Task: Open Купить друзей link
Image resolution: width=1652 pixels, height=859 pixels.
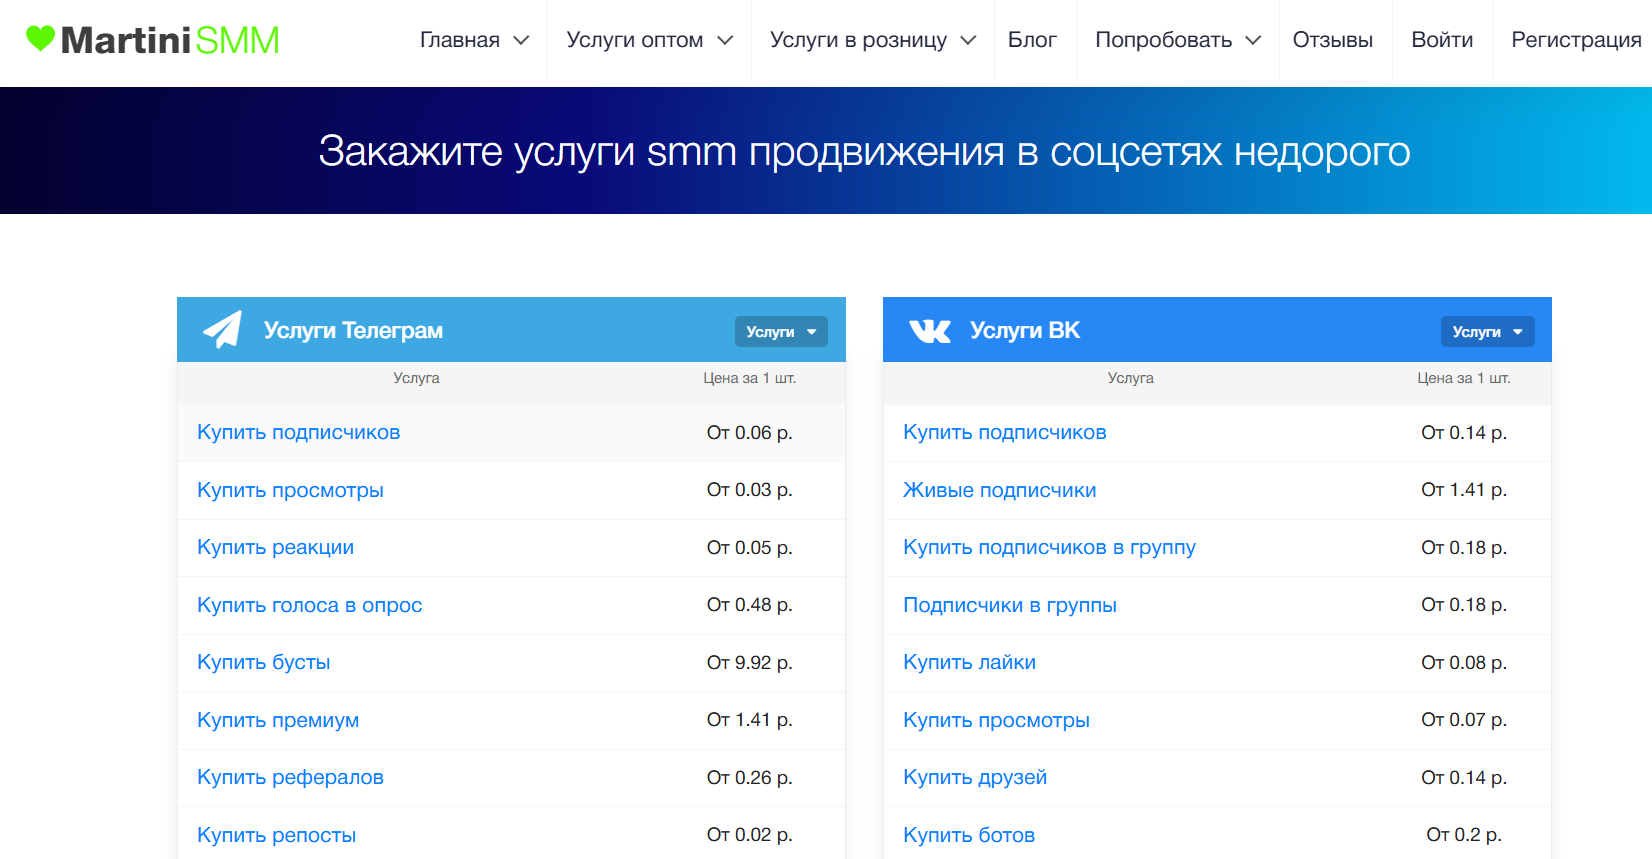Action: click(975, 777)
